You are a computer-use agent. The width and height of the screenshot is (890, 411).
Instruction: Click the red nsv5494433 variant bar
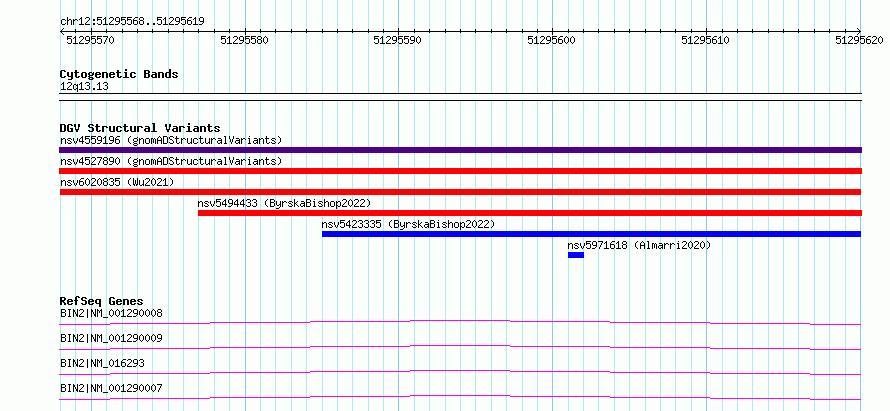(530, 213)
